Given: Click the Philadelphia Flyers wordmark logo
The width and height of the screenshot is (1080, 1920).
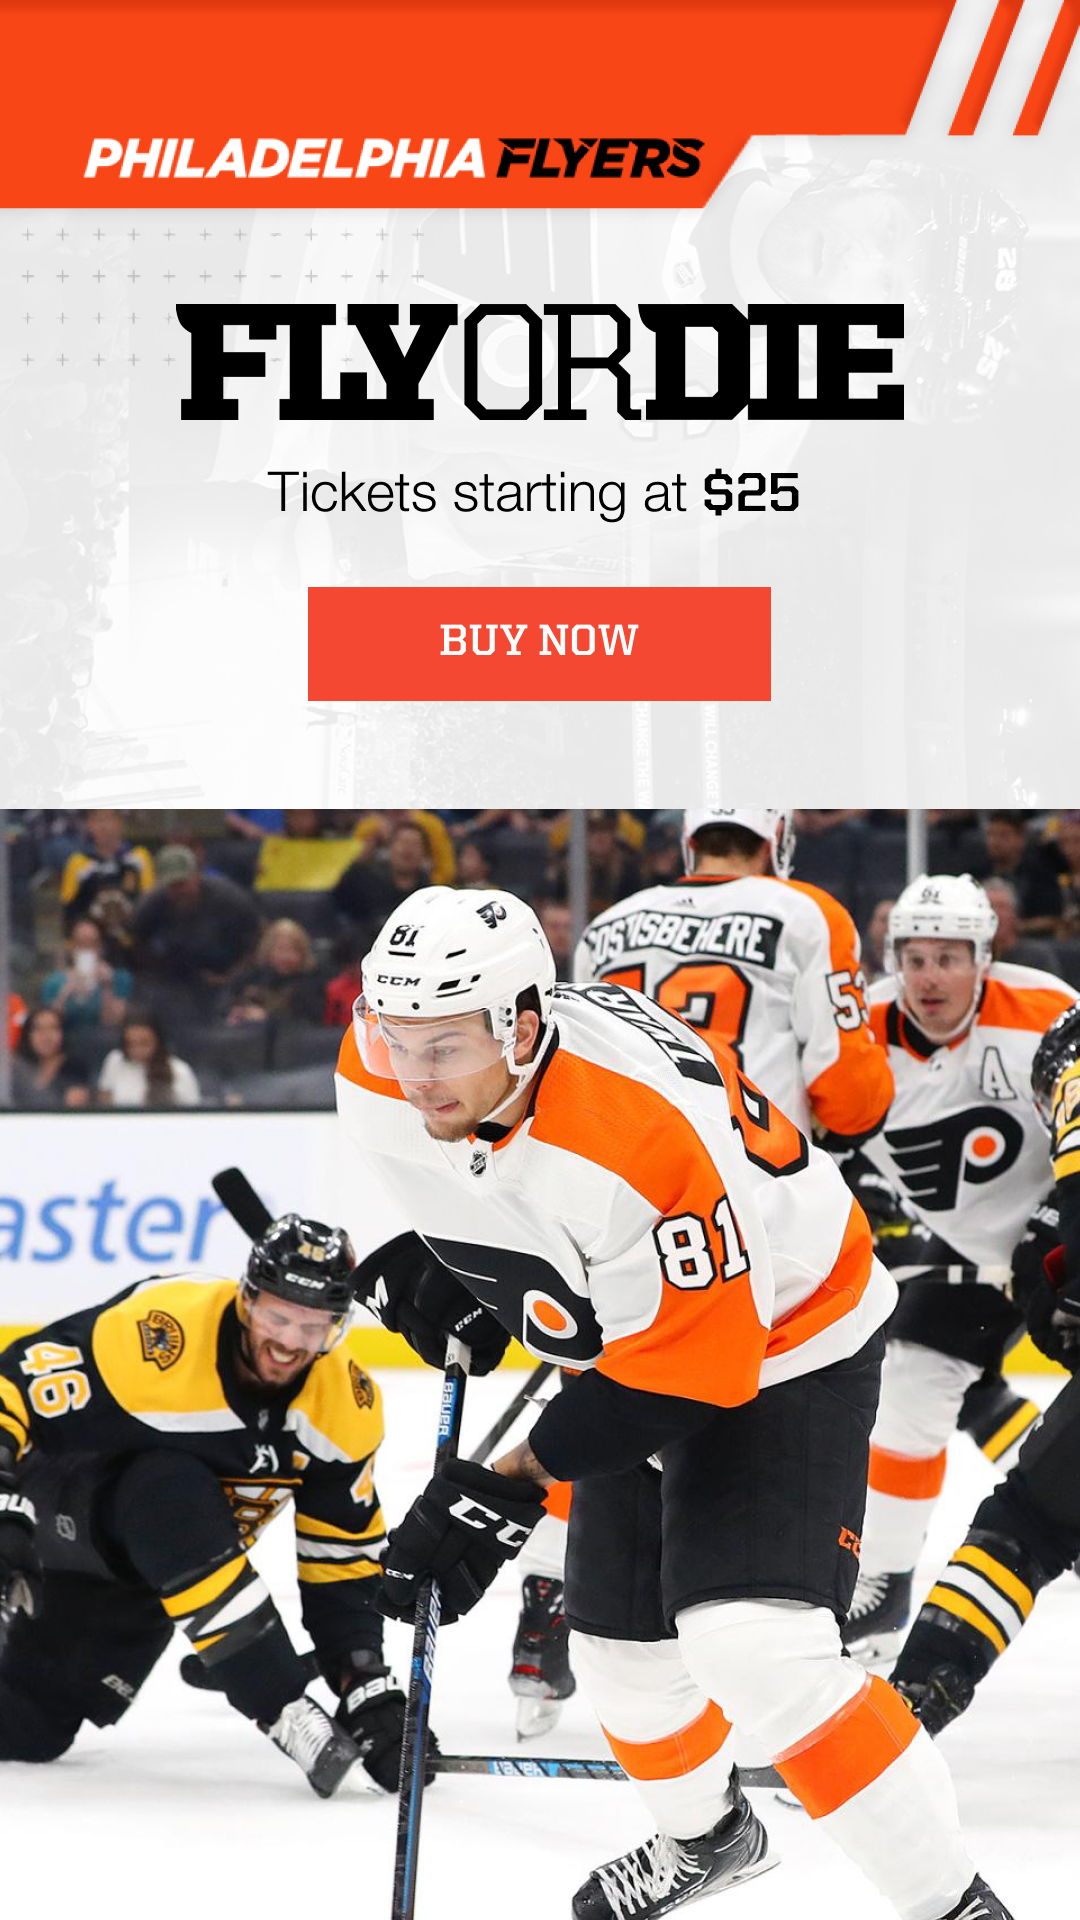Looking at the screenshot, I should pyautogui.click(x=394, y=159).
